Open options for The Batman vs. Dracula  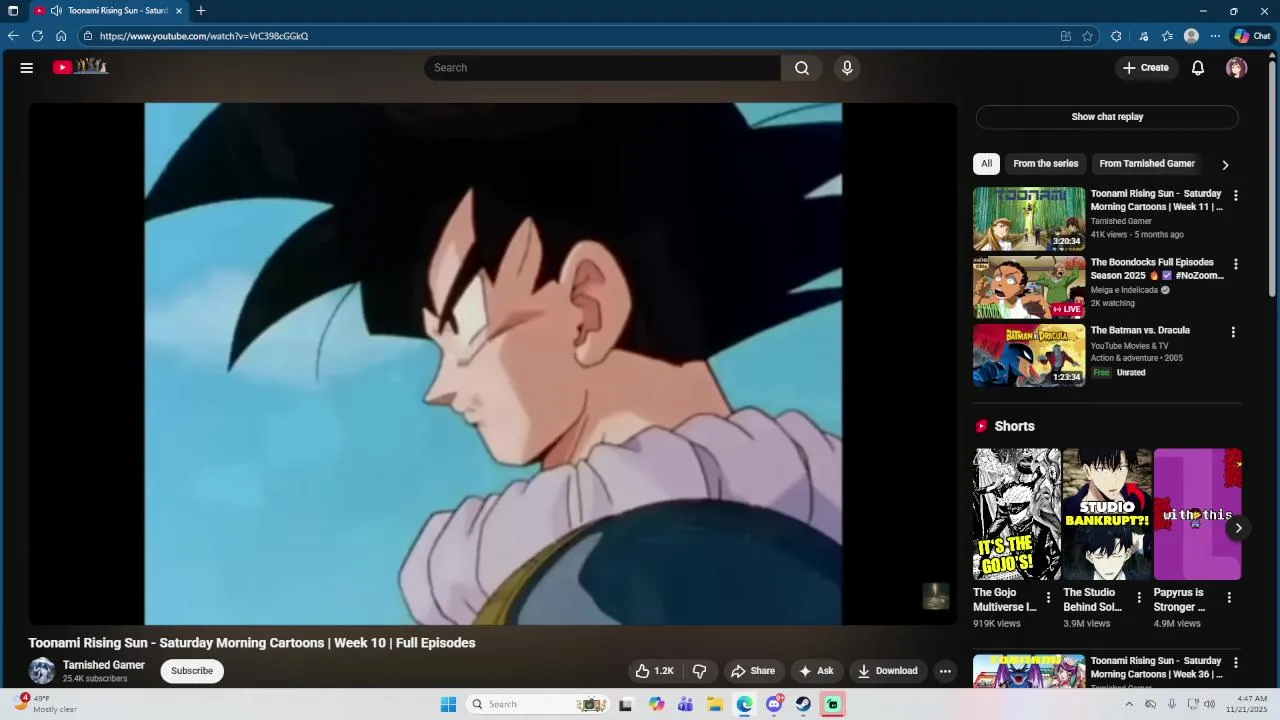[x=1233, y=332]
